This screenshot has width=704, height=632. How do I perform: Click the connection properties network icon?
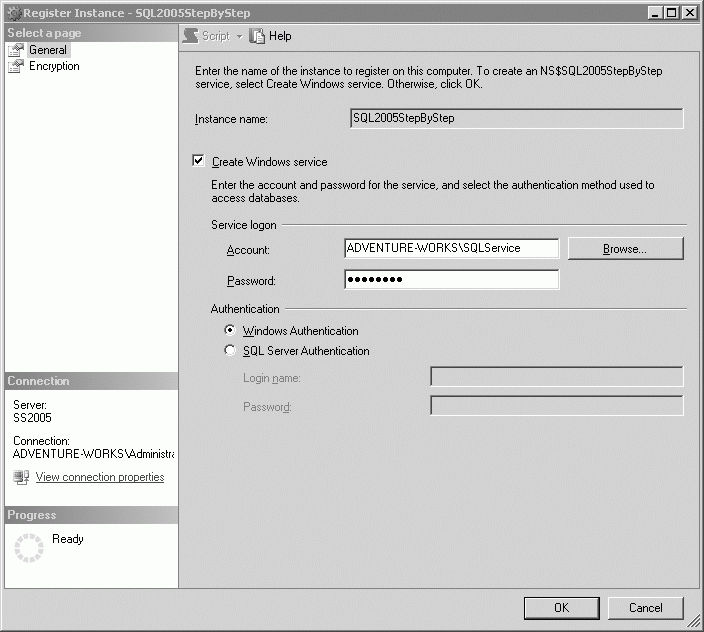click(21, 477)
